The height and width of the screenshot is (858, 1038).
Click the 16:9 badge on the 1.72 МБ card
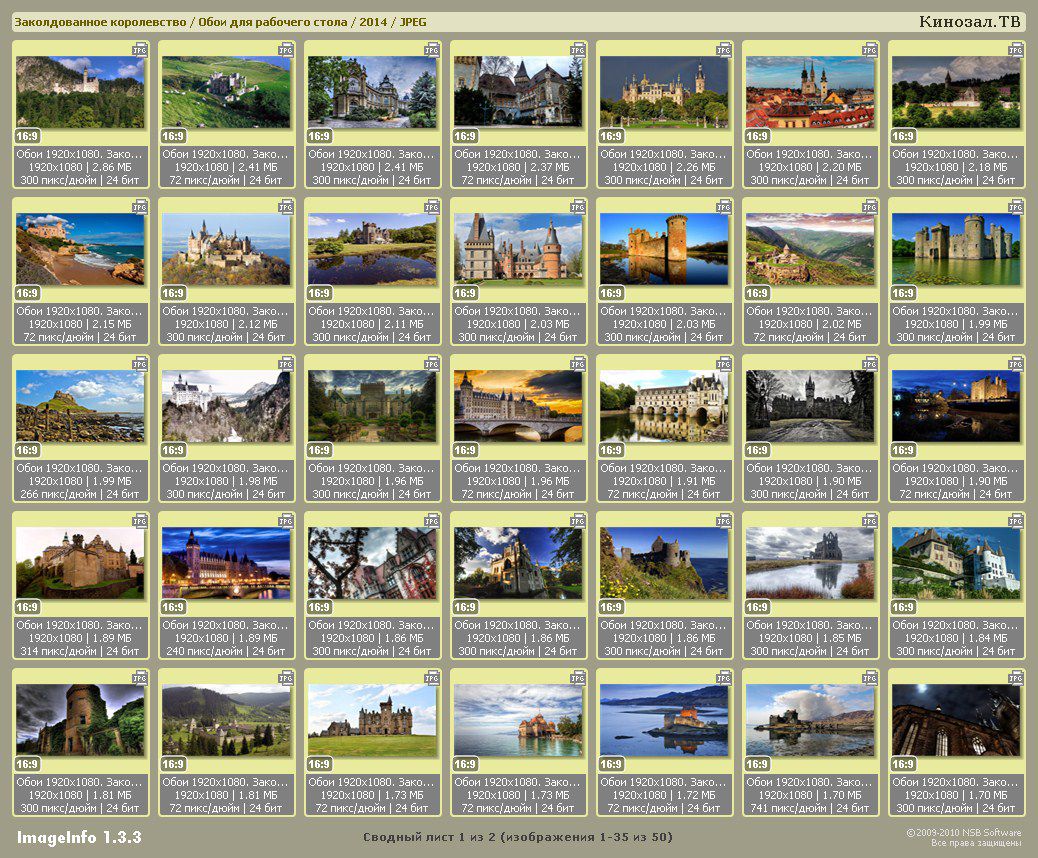pyautogui.click(x=611, y=764)
